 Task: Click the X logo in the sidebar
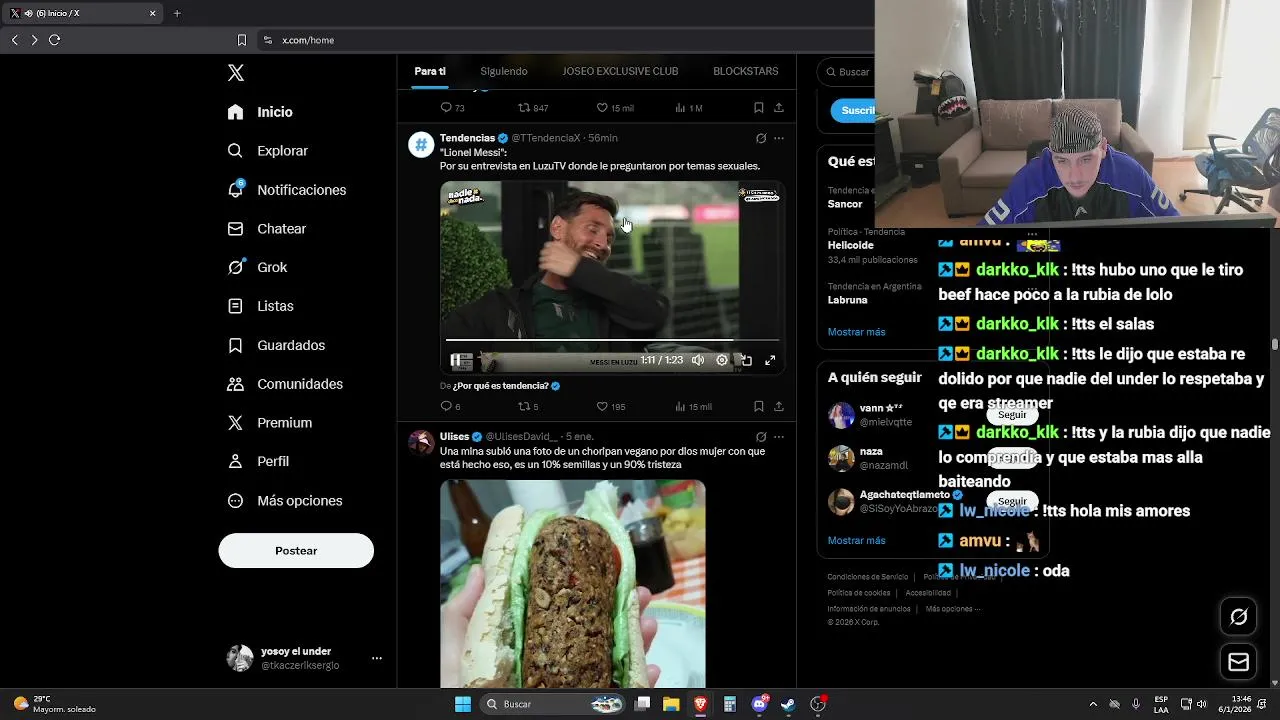pyautogui.click(x=236, y=73)
